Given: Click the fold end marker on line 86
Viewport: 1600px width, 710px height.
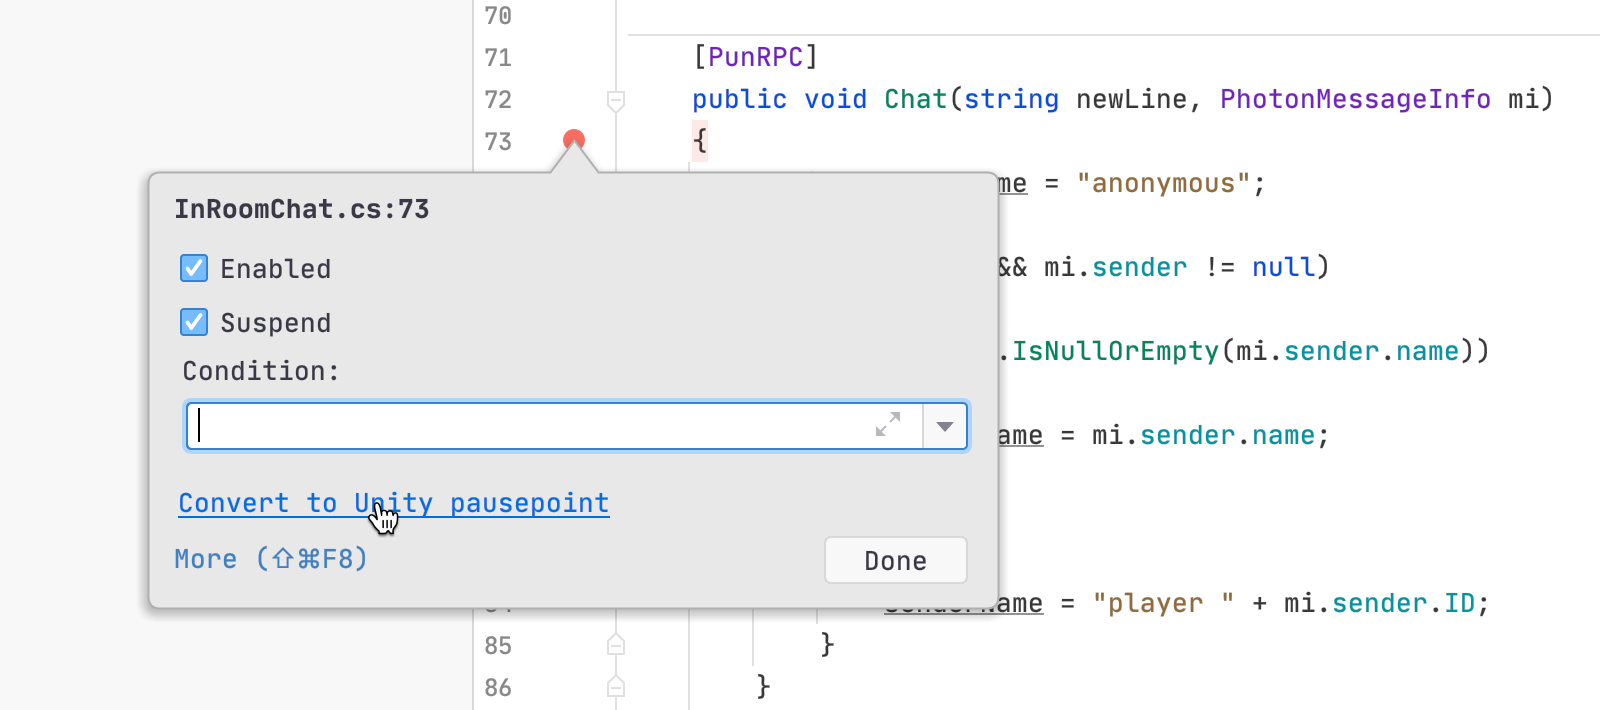Looking at the screenshot, I should coord(616,687).
